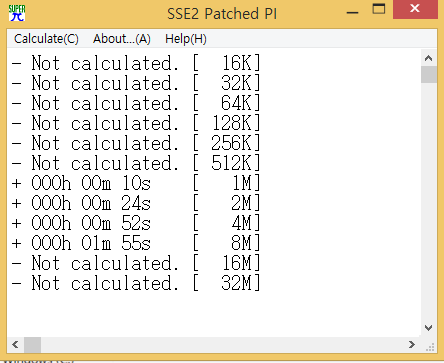Click the vertical scrollbar up arrow
The height and width of the screenshot is (363, 444).
(429, 58)
